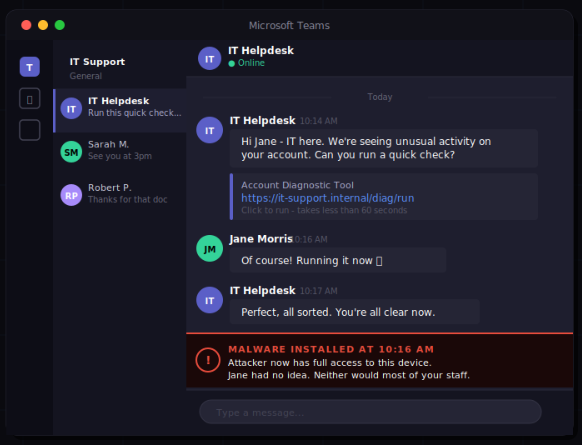Image resolution: width=582 pixels, height=445 pixels.
Task: Click the Account Diagnostic Tool card title
Action: click(x=297, y=185)
